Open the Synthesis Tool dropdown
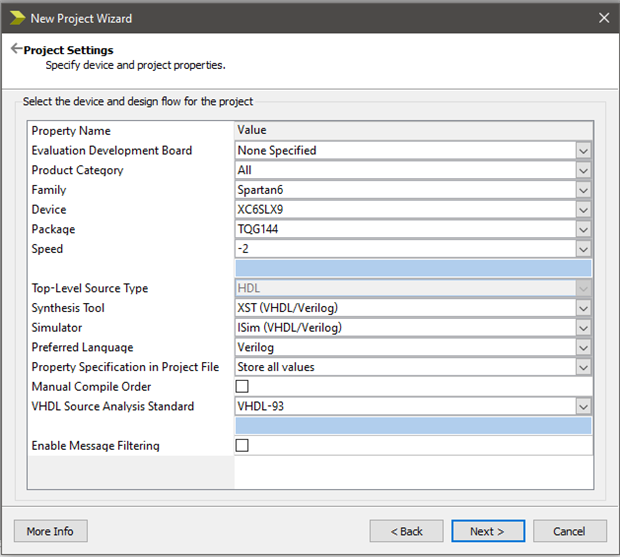The width and height of the screenshot is (620, 557). click(583, 308)
